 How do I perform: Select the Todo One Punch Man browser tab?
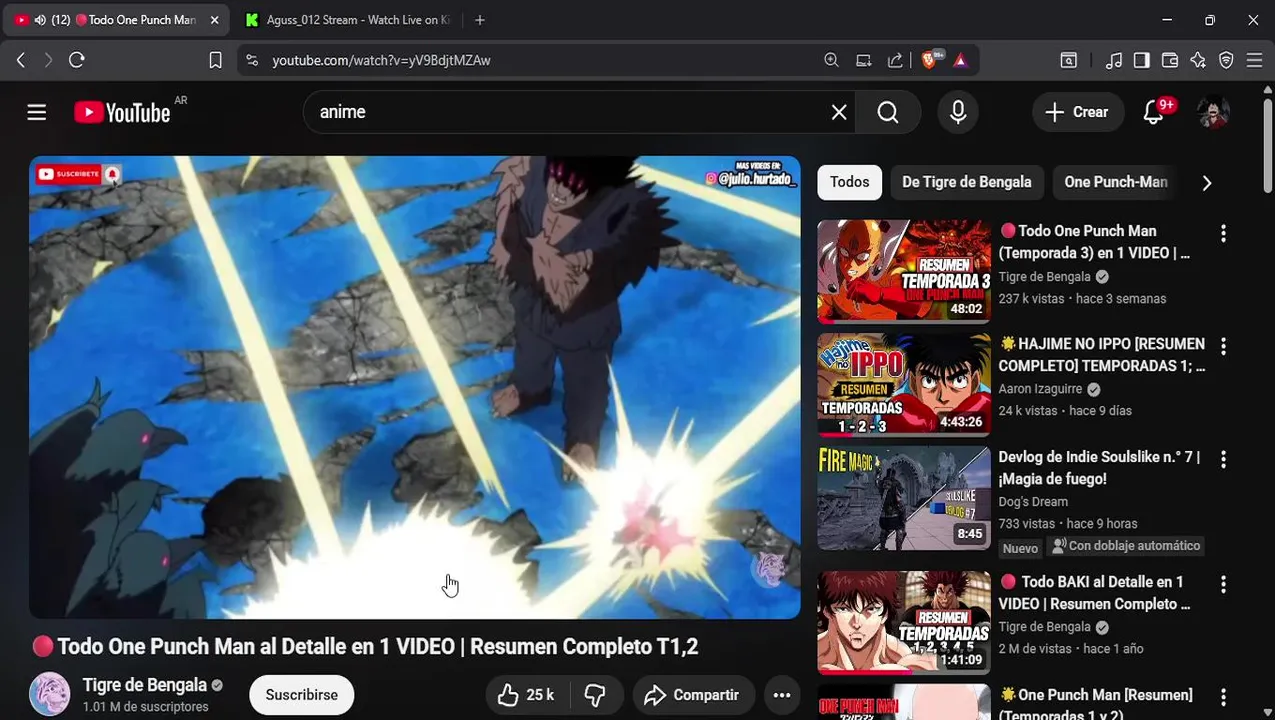pos(118,20)
